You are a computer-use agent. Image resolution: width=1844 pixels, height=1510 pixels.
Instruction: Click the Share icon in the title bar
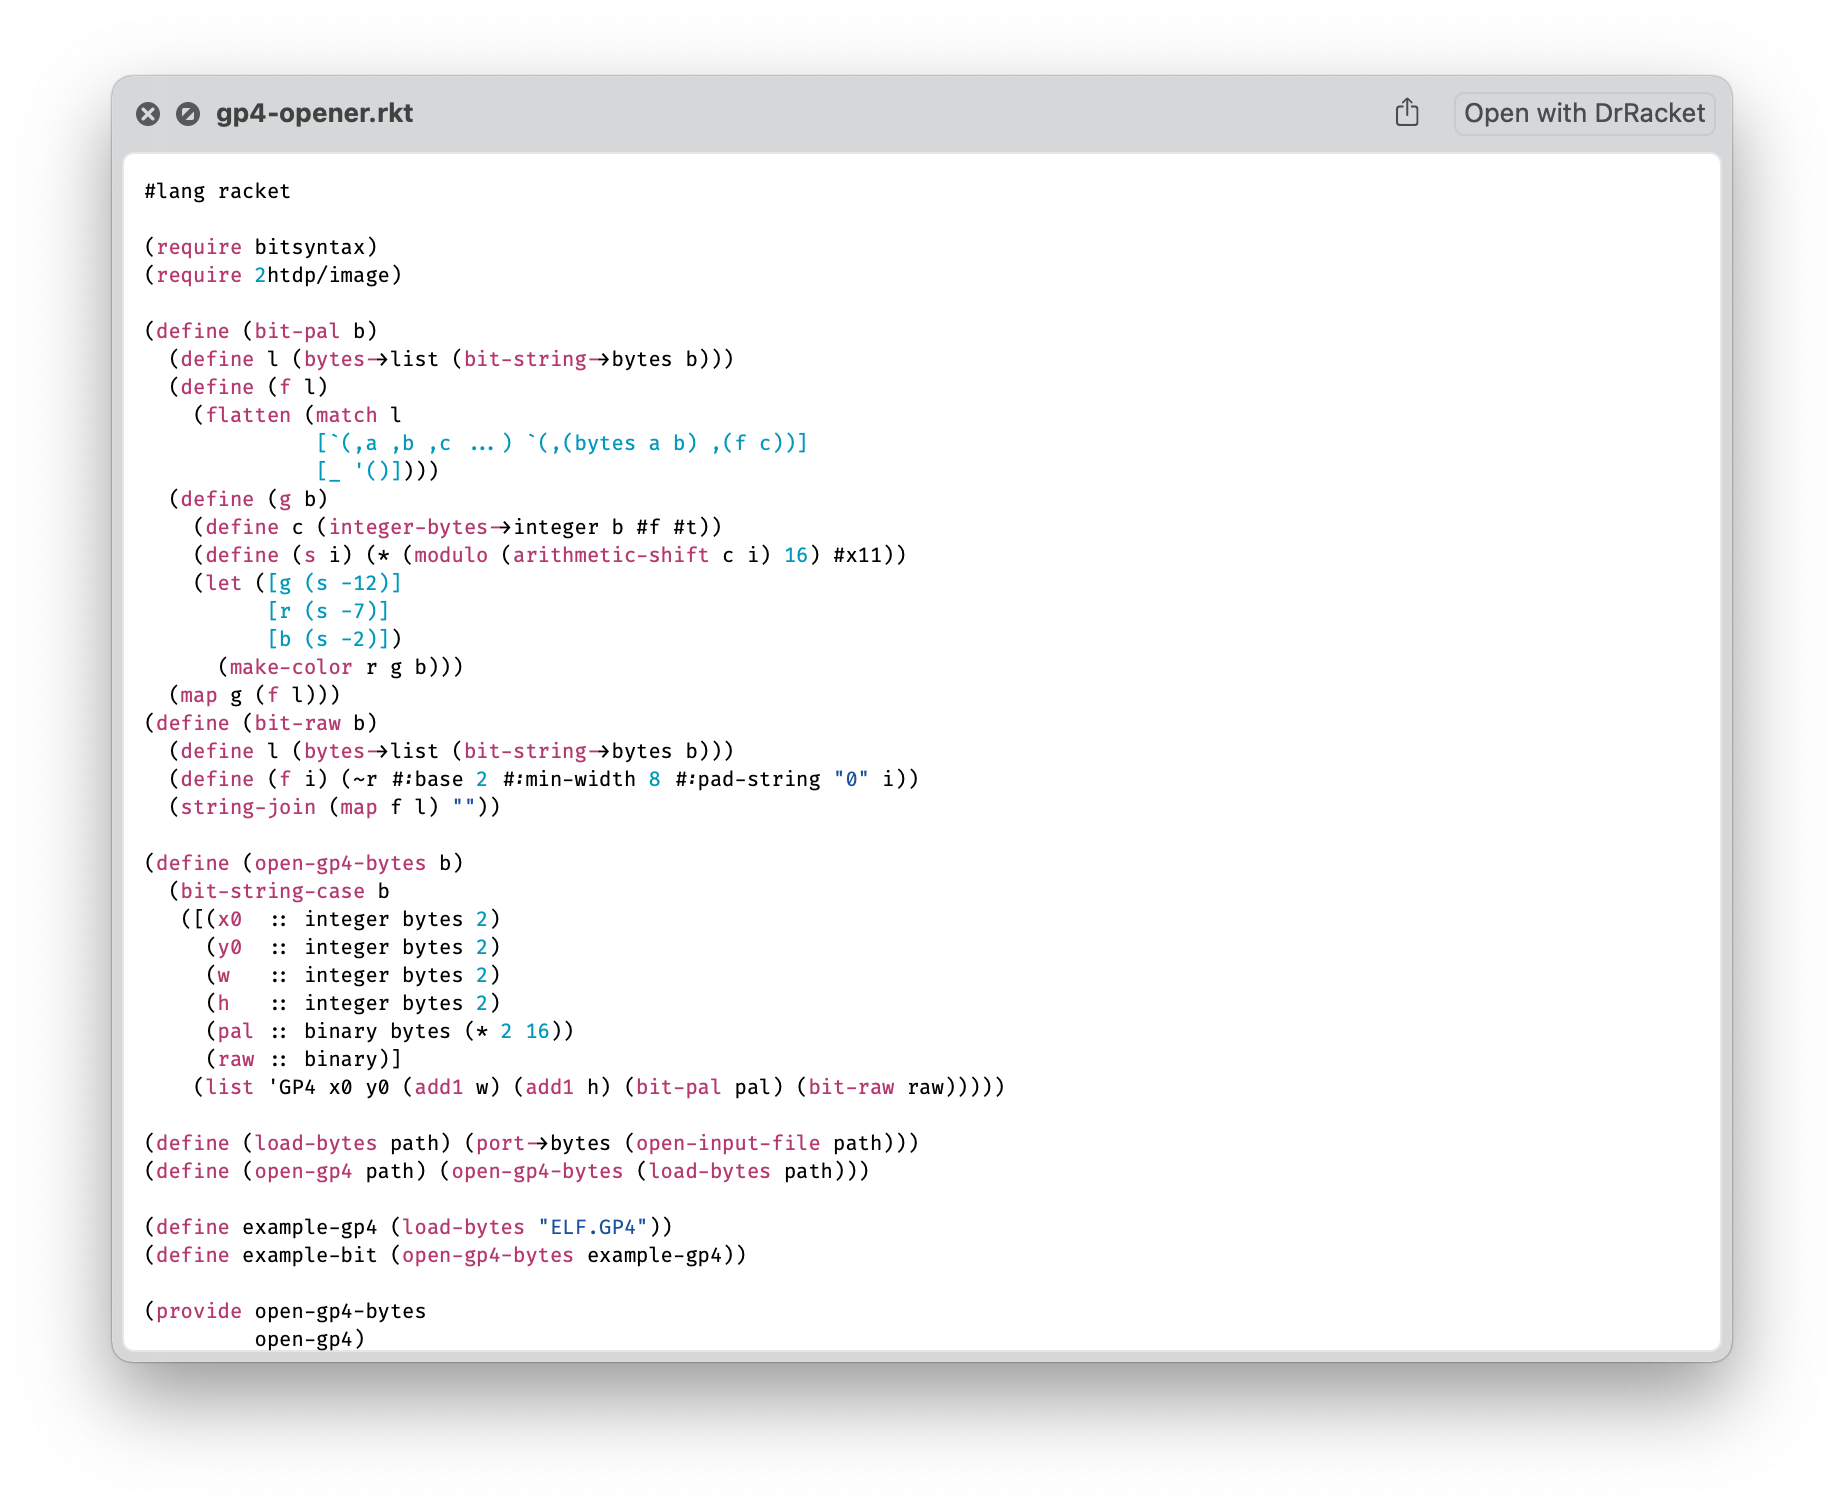pos(1407,113)
